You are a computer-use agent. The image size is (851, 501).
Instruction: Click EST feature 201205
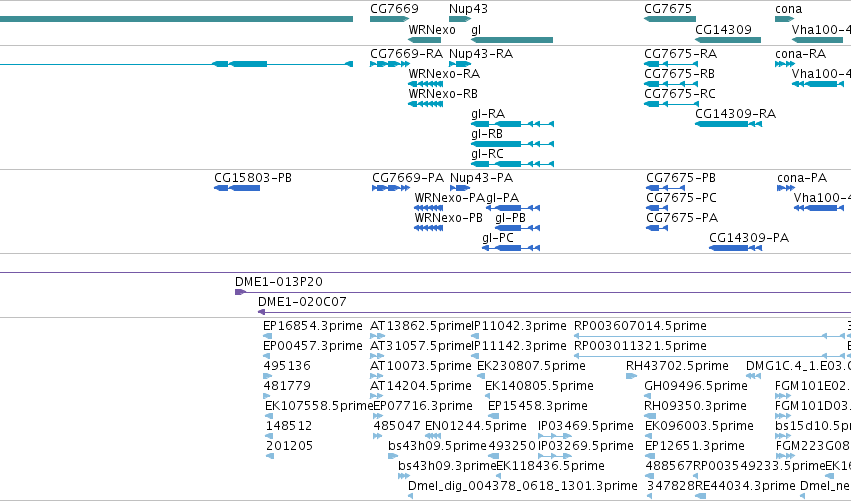click(x=270, y=456)
